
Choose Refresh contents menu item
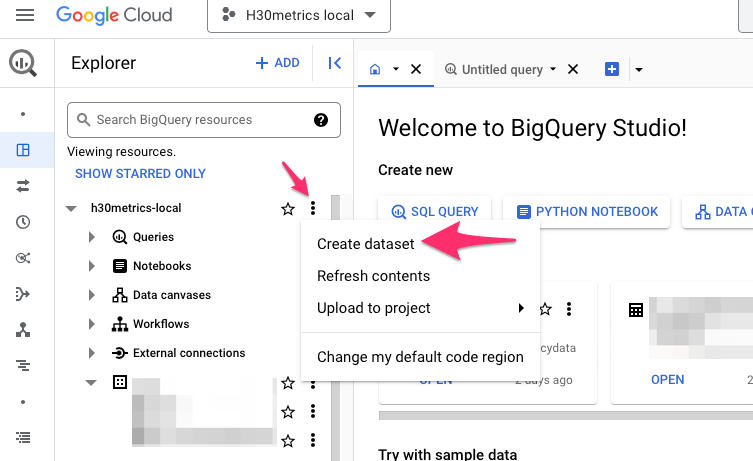point(373,276)
